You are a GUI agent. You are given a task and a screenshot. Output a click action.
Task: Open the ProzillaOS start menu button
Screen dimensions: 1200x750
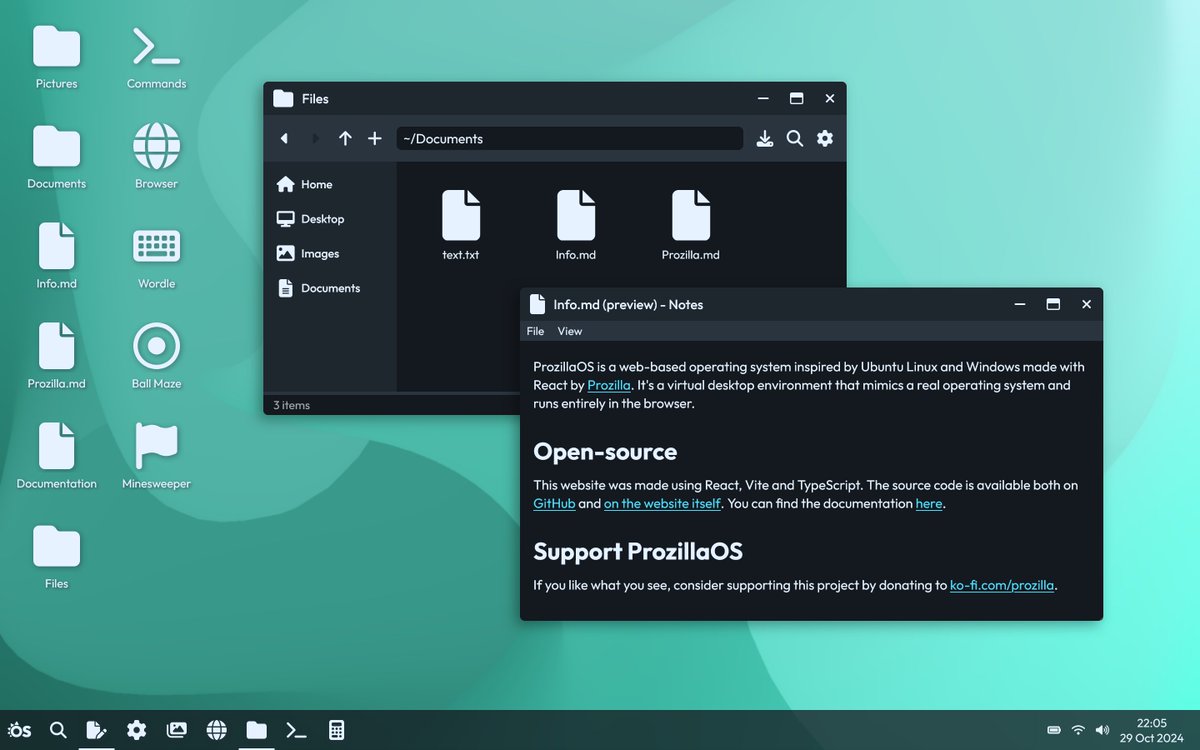(x=19, y=730)
